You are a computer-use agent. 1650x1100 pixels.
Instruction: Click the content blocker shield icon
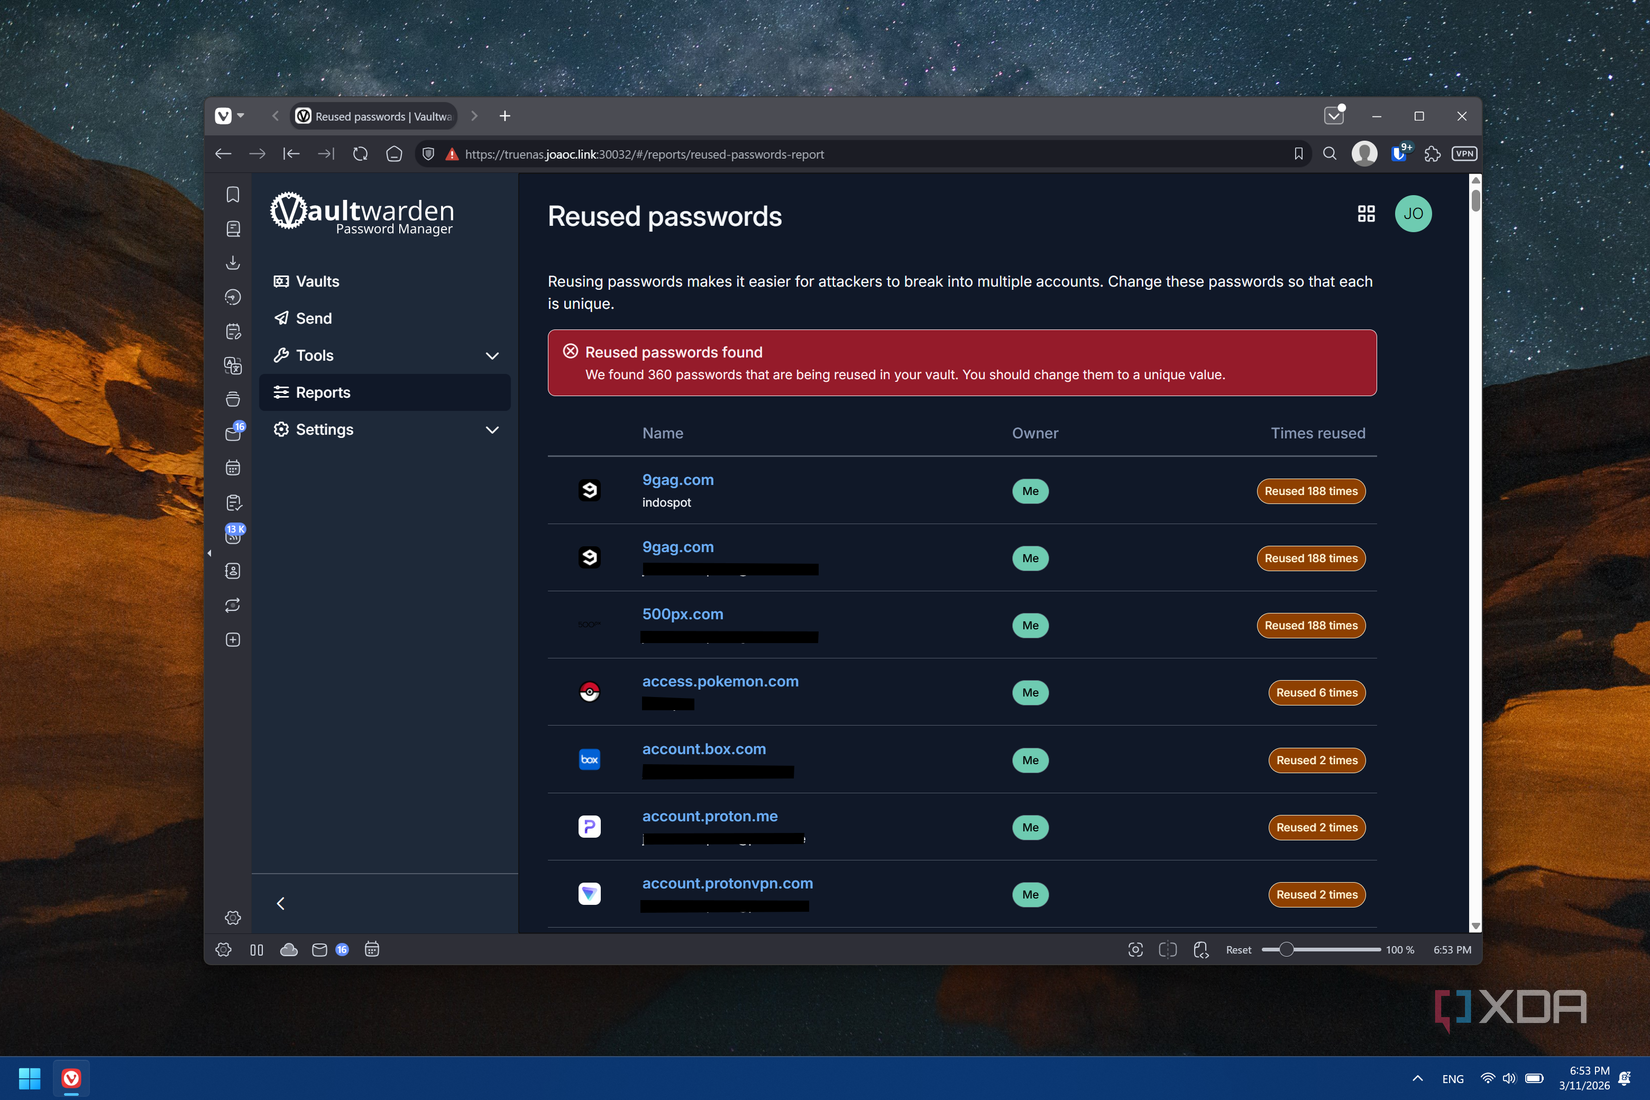[429, 154]
